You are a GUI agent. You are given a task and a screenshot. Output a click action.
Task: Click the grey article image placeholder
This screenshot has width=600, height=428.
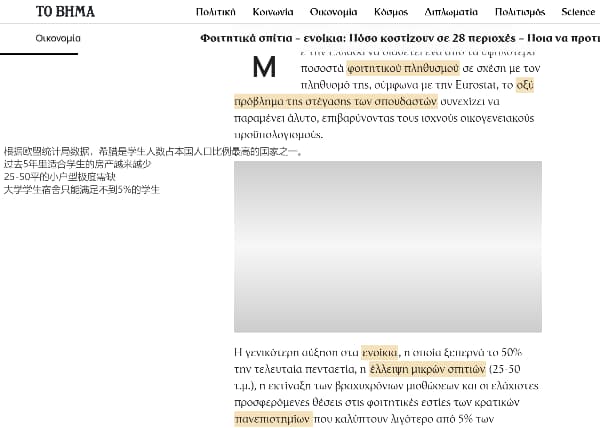(387, 246)
